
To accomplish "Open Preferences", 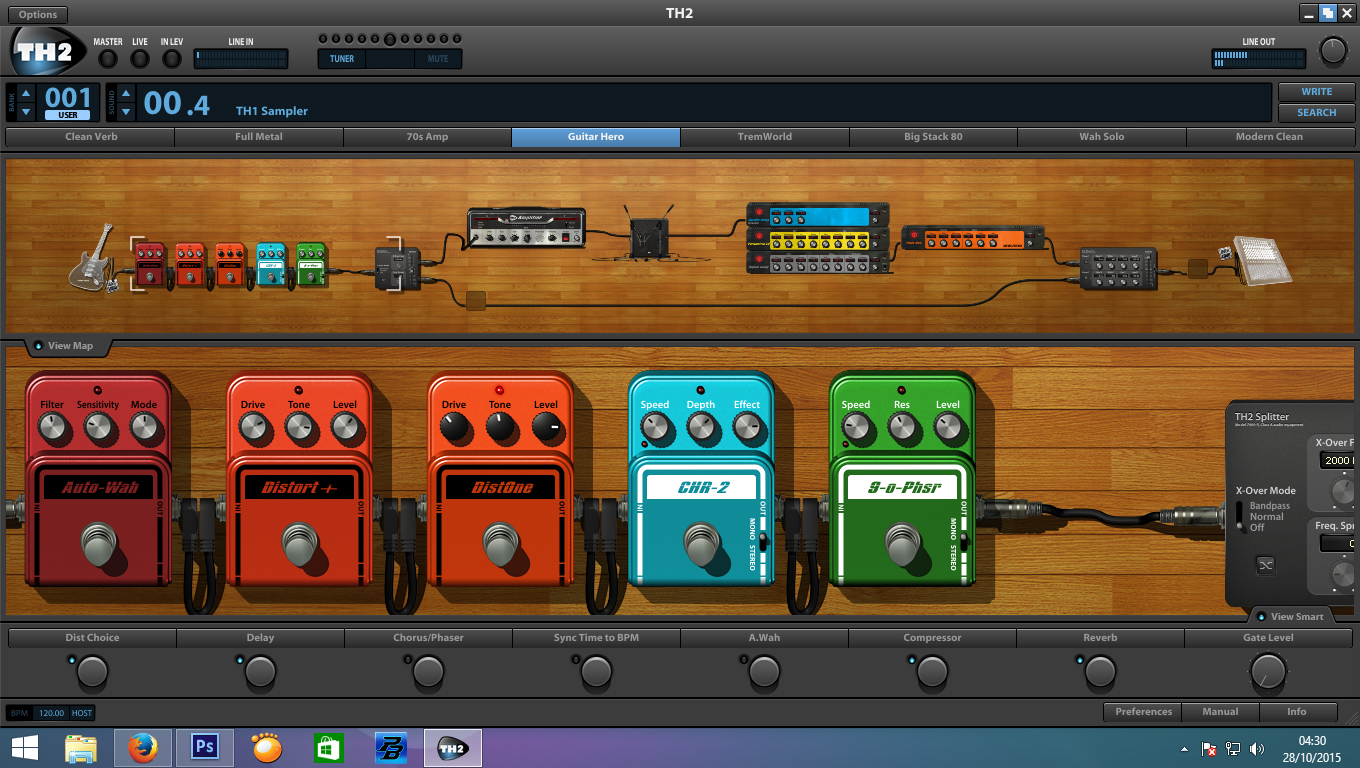I will [1143, 712].
